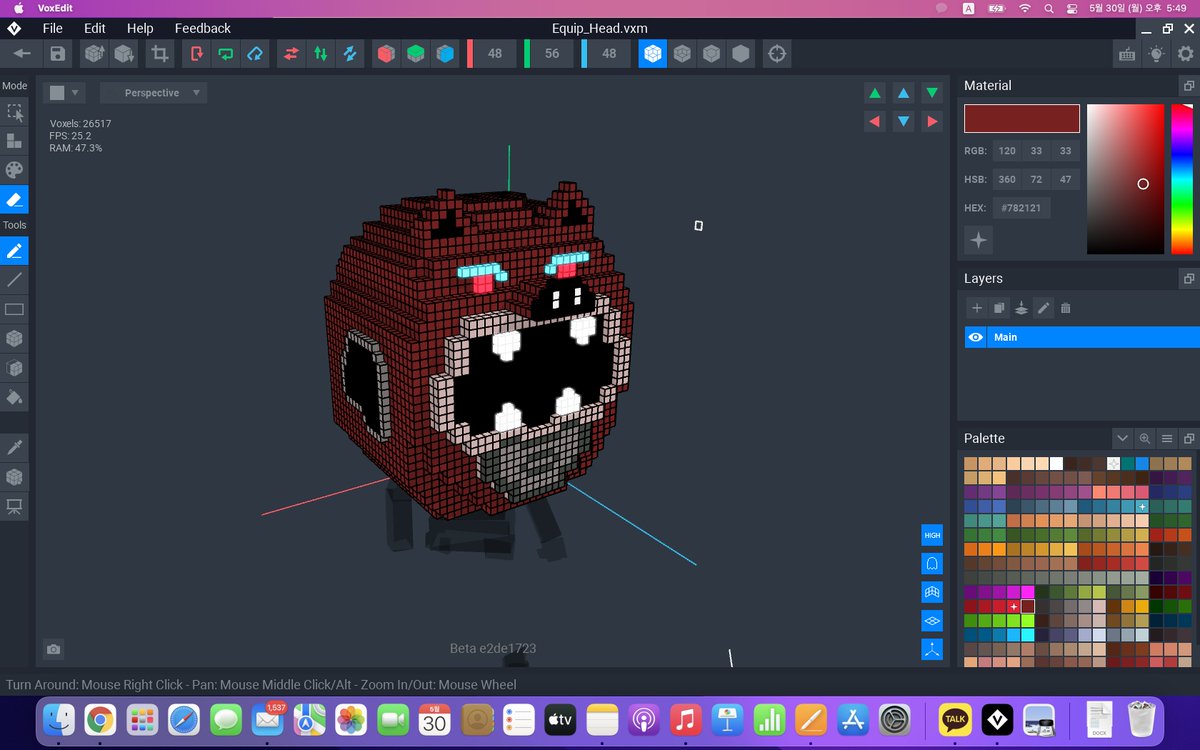This screenshot has width=1200, height=750.
Task: Click the green mirror arrows icon
Action: (320, 53)
